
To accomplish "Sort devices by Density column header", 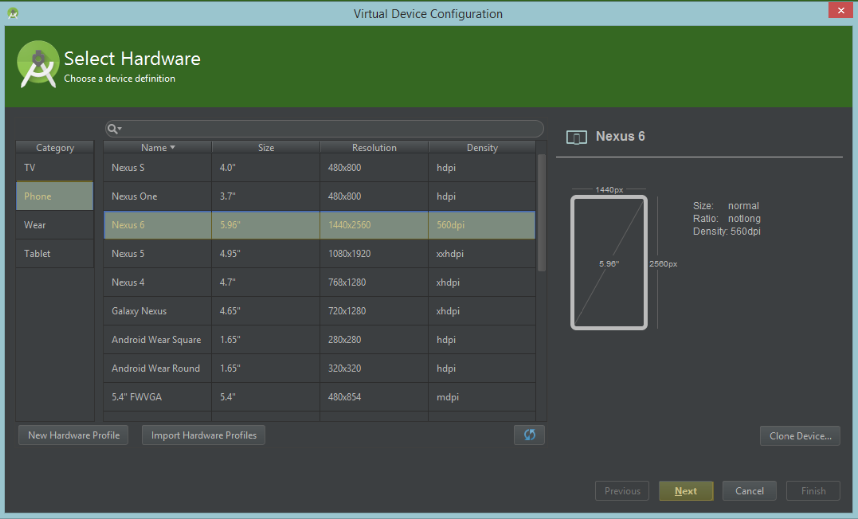I will click(x=482, y=147).
